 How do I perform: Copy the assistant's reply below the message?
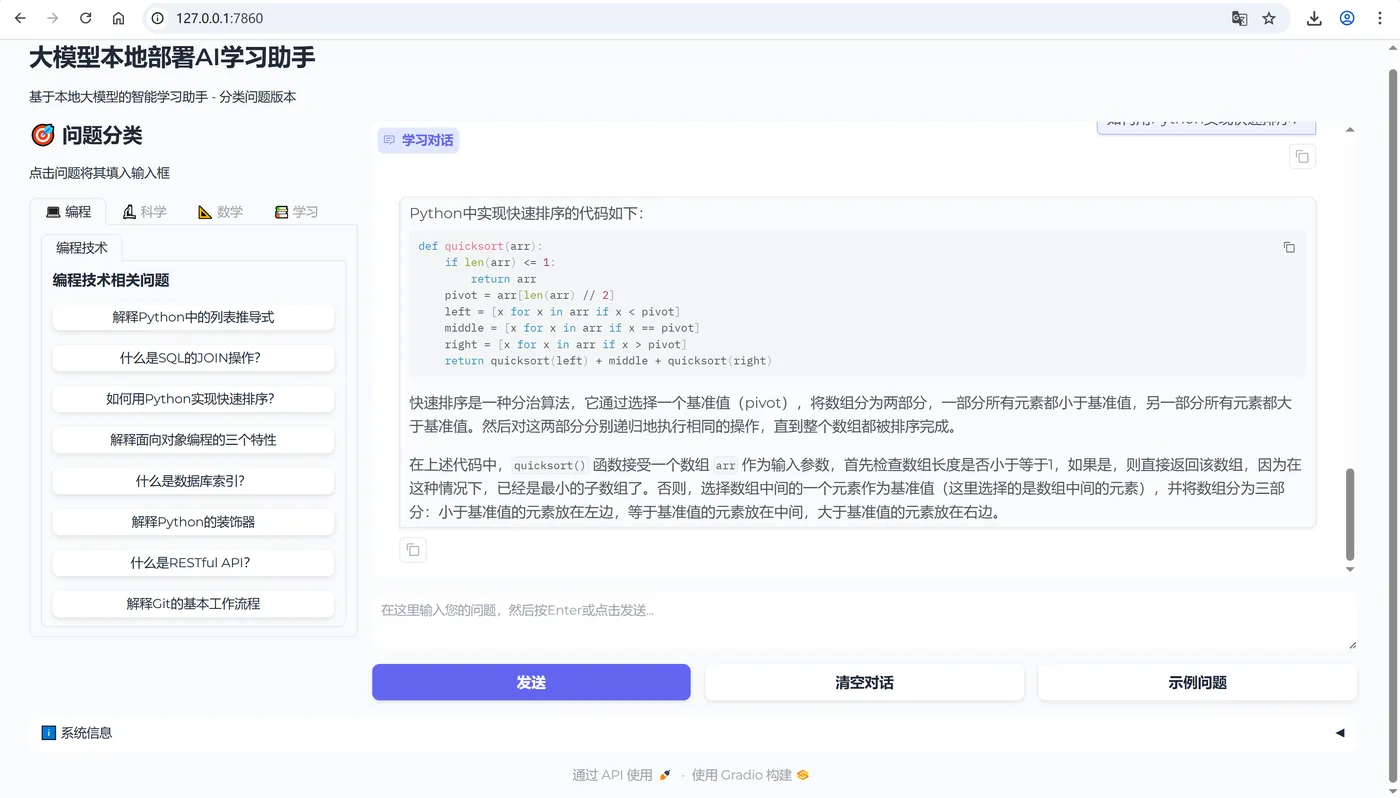[x=413, y=549]
